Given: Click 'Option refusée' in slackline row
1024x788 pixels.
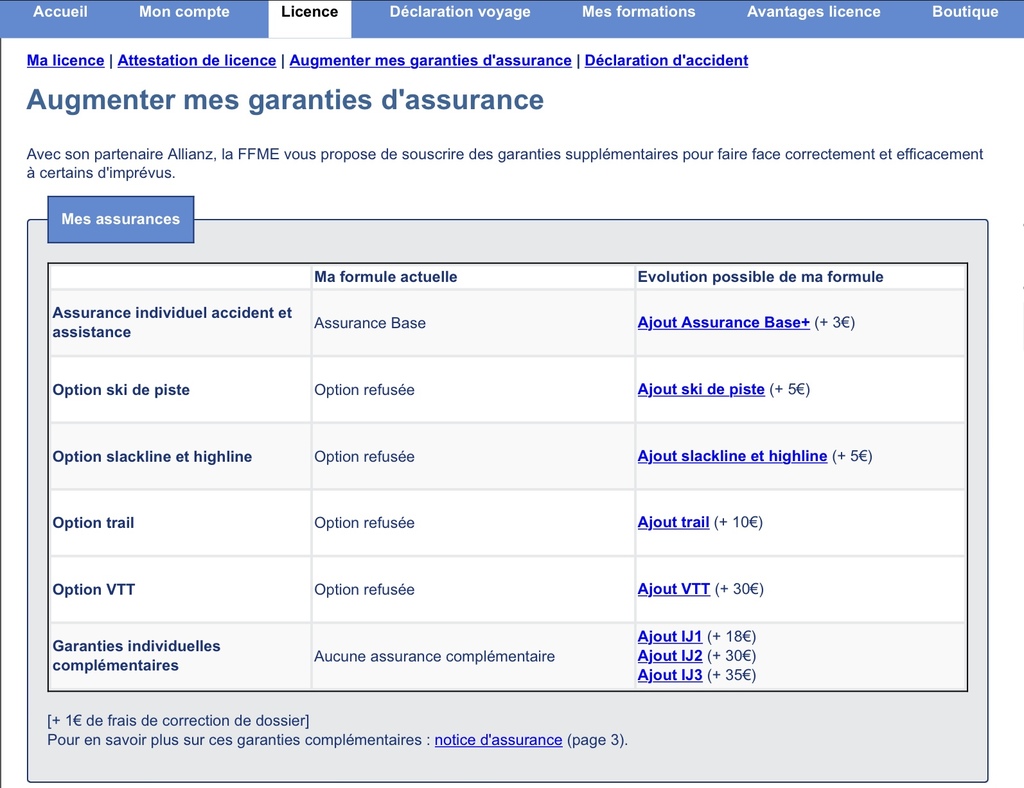Looking at the screenshot, I should (x=364, y=456).
